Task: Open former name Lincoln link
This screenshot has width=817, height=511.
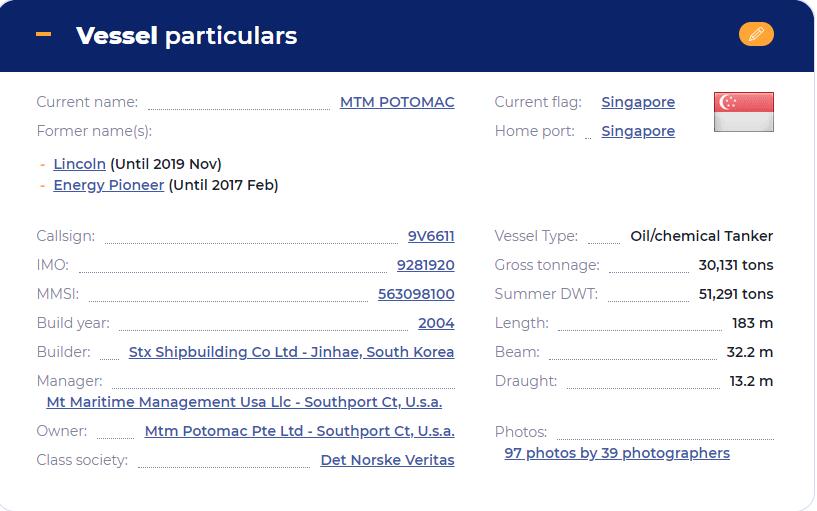Action: tap(80, 164)
